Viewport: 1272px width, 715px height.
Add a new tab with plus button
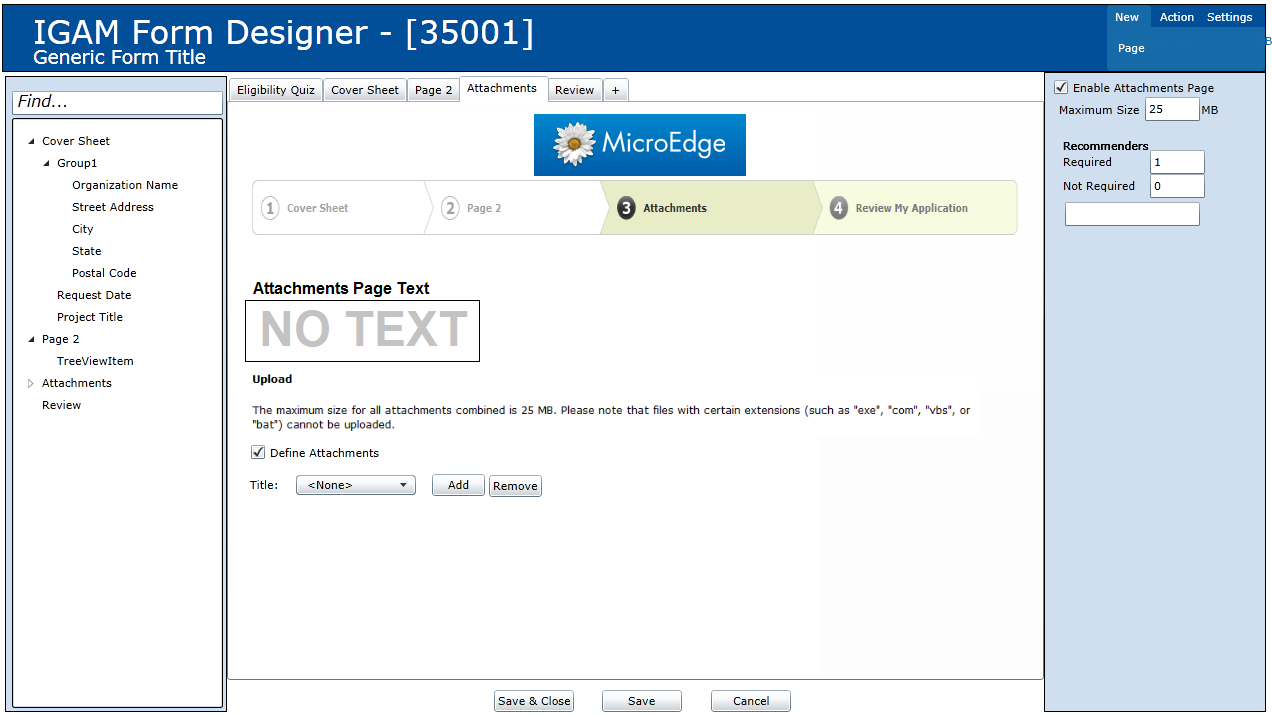[x=615, y=90]
